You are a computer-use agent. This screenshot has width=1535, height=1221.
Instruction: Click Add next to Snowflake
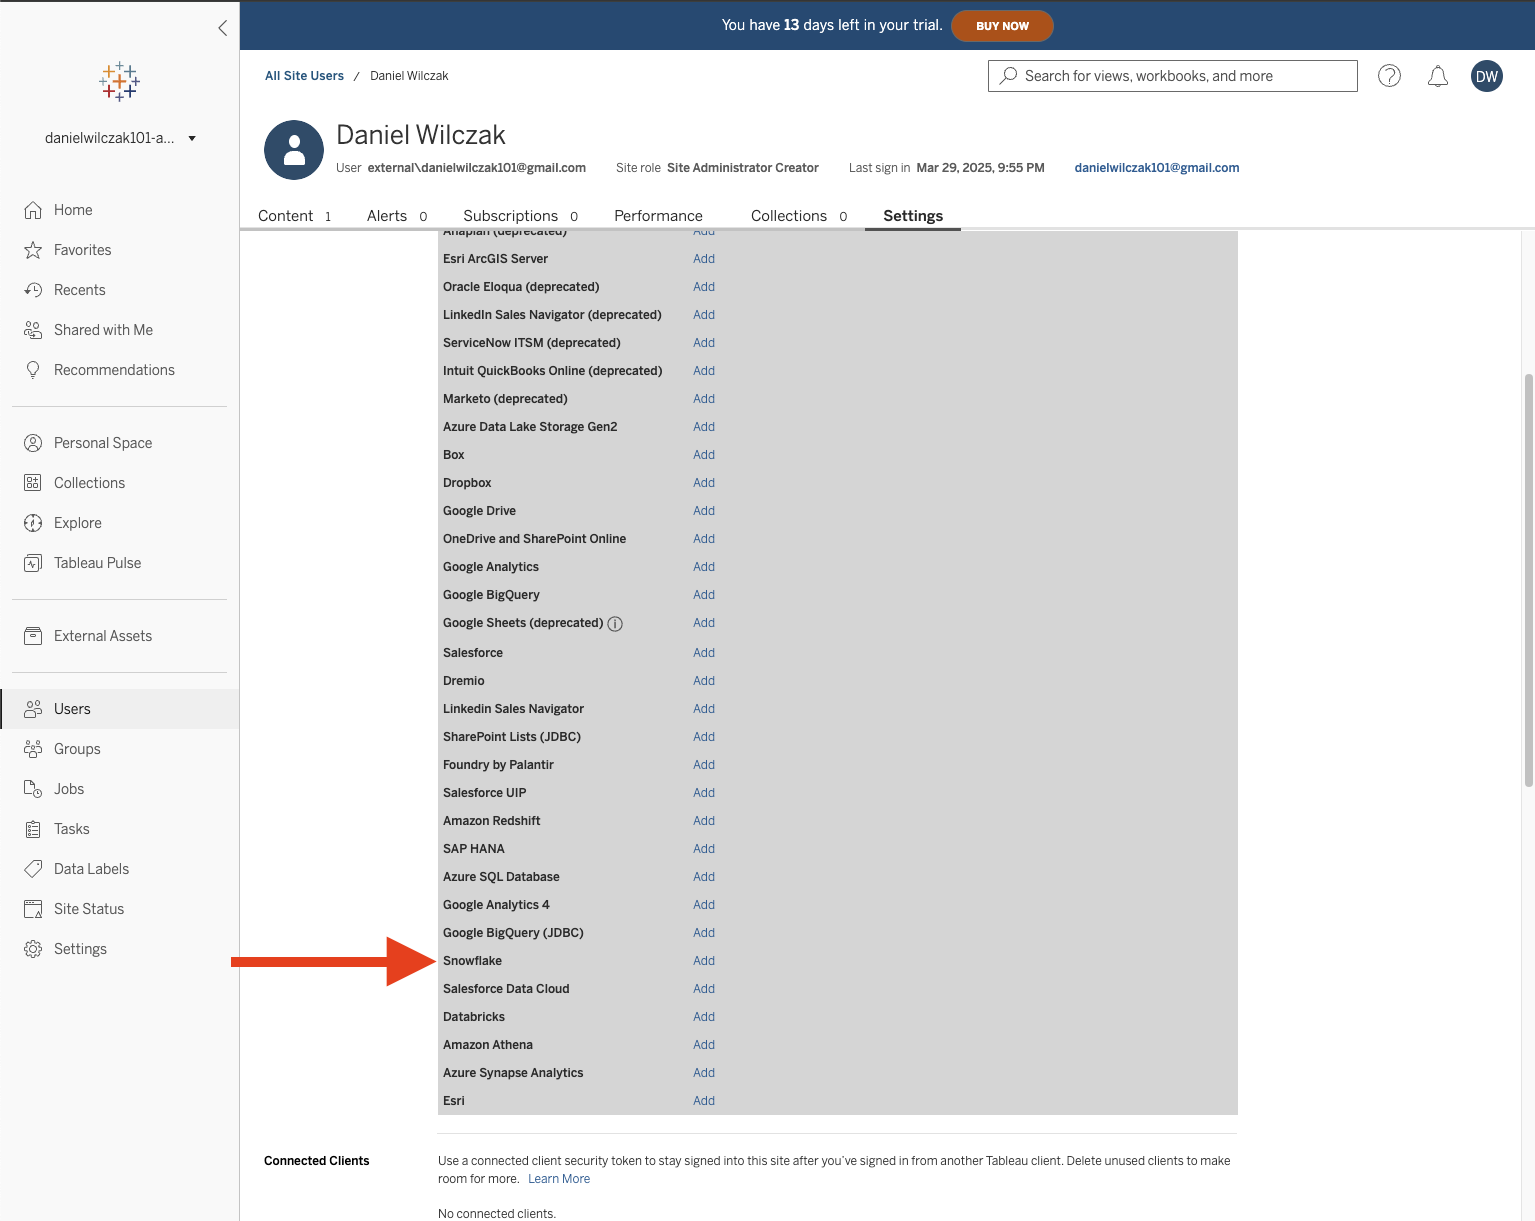pos(704,961)
